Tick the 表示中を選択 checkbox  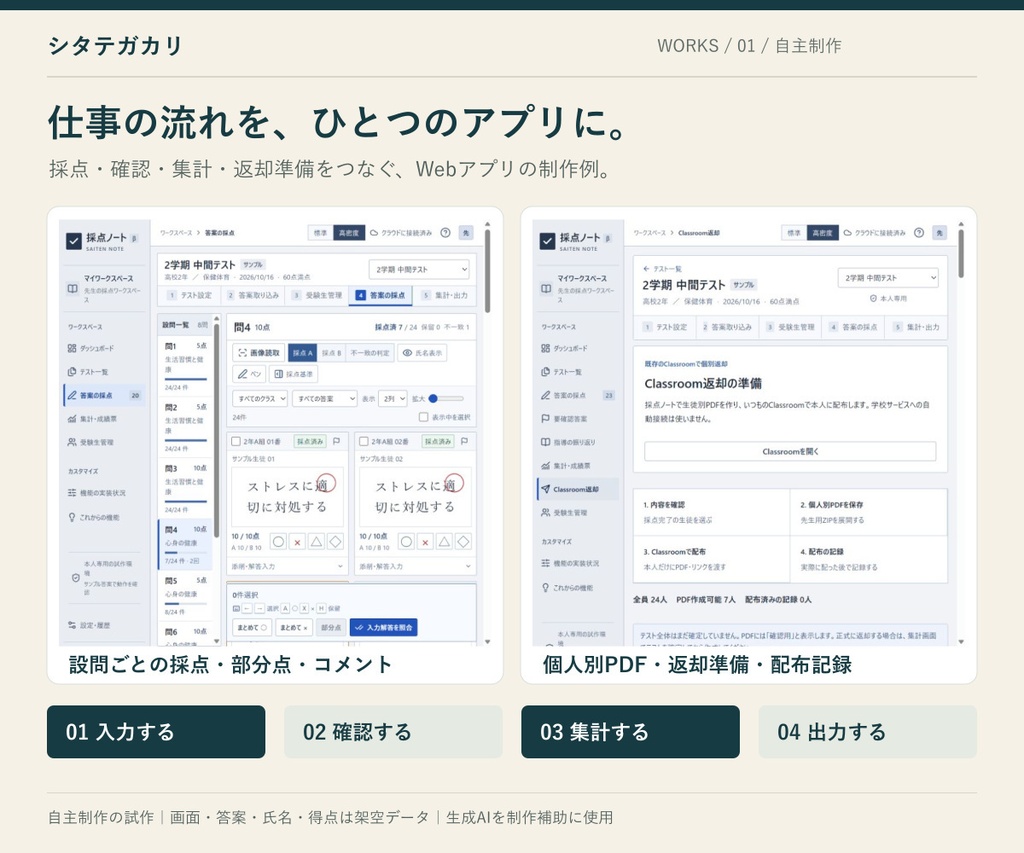tap(423, 417)
